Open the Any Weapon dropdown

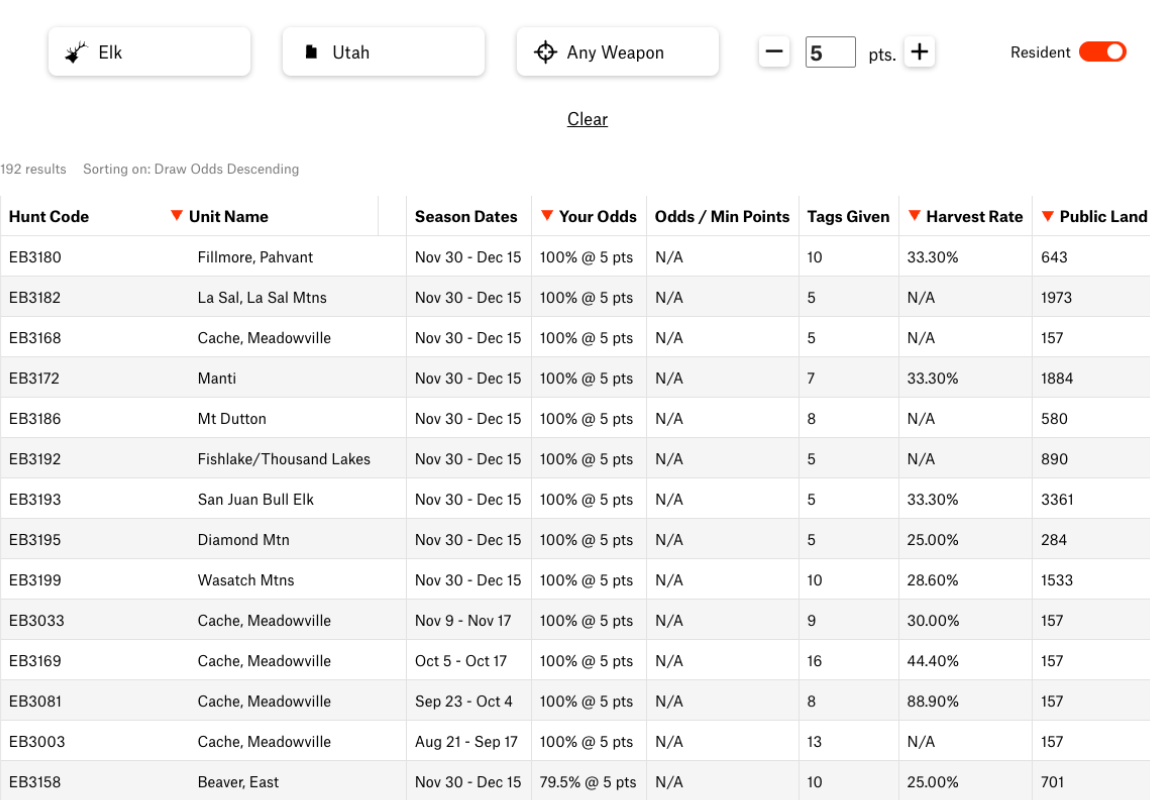coord(617,51)
